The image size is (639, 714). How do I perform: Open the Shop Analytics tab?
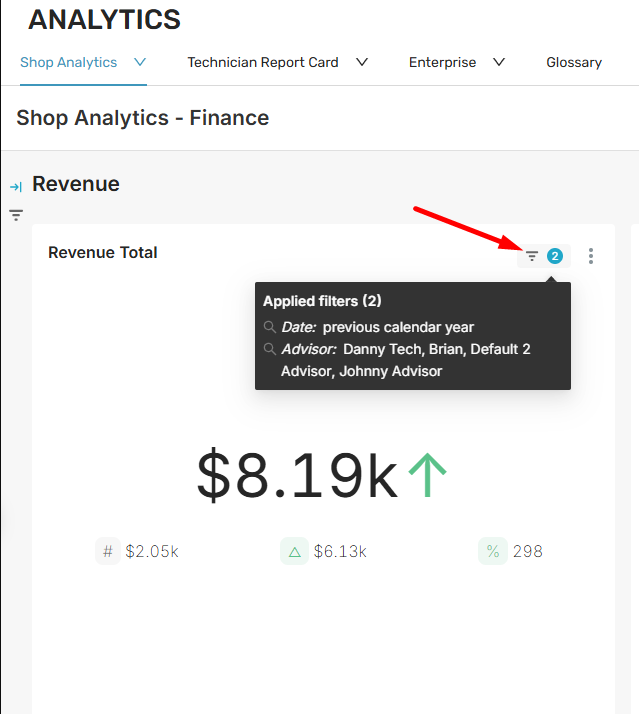[x=68, y=62]
